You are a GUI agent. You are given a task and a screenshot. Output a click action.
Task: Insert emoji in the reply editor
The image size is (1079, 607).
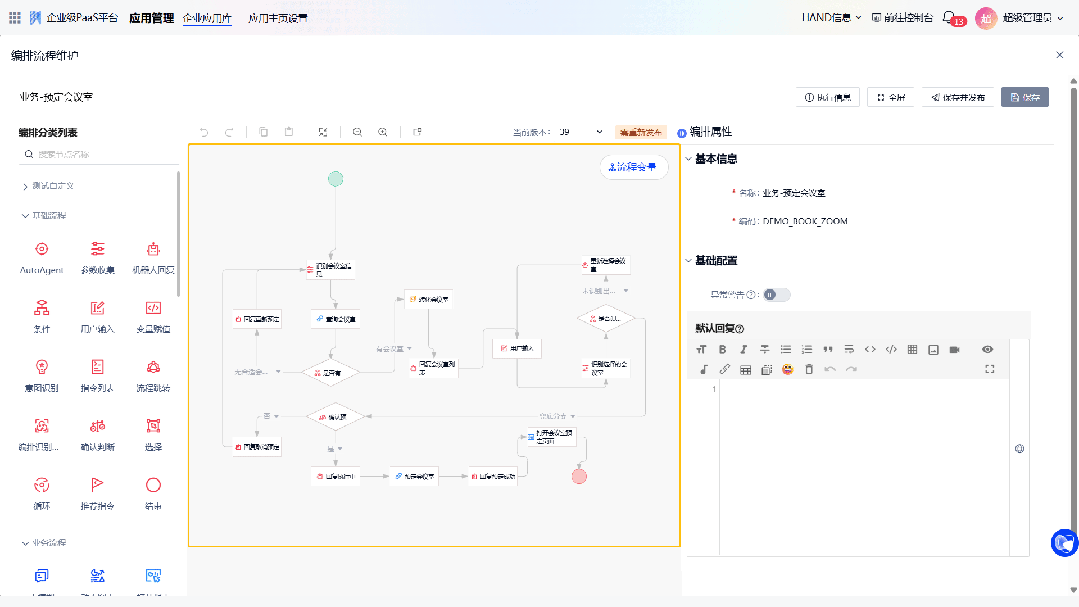(788, 369)
